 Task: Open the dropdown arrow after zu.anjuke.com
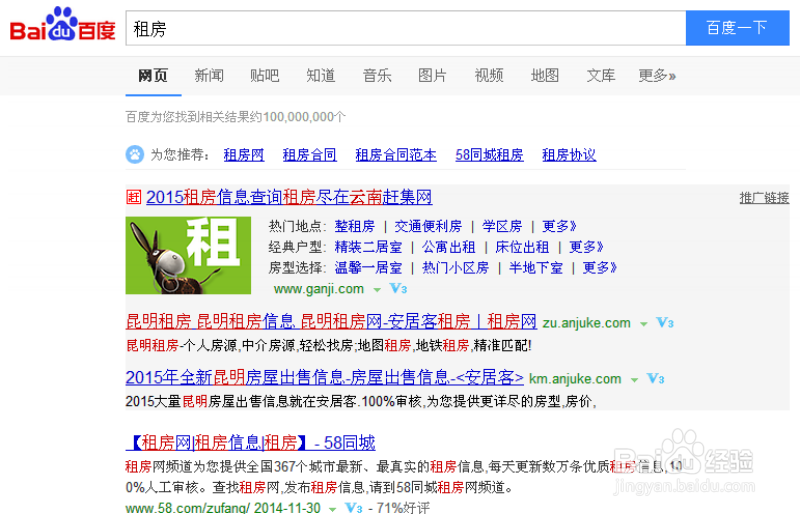(644, 324)
